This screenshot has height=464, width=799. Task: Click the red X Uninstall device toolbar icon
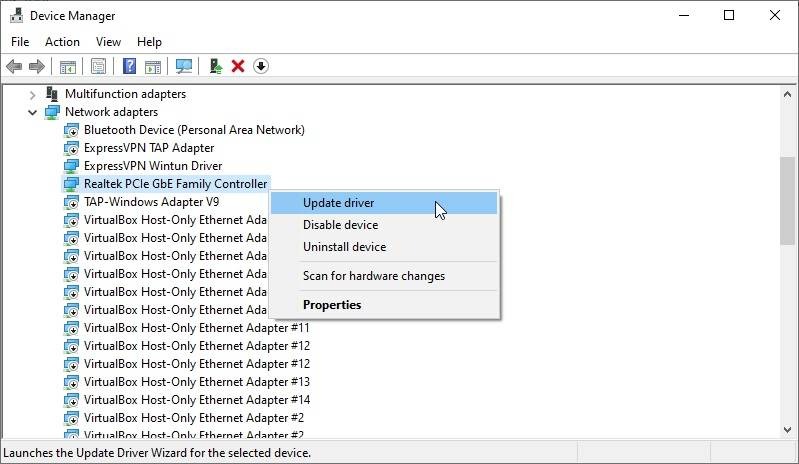pyautogui.click(x=238, y=66)
